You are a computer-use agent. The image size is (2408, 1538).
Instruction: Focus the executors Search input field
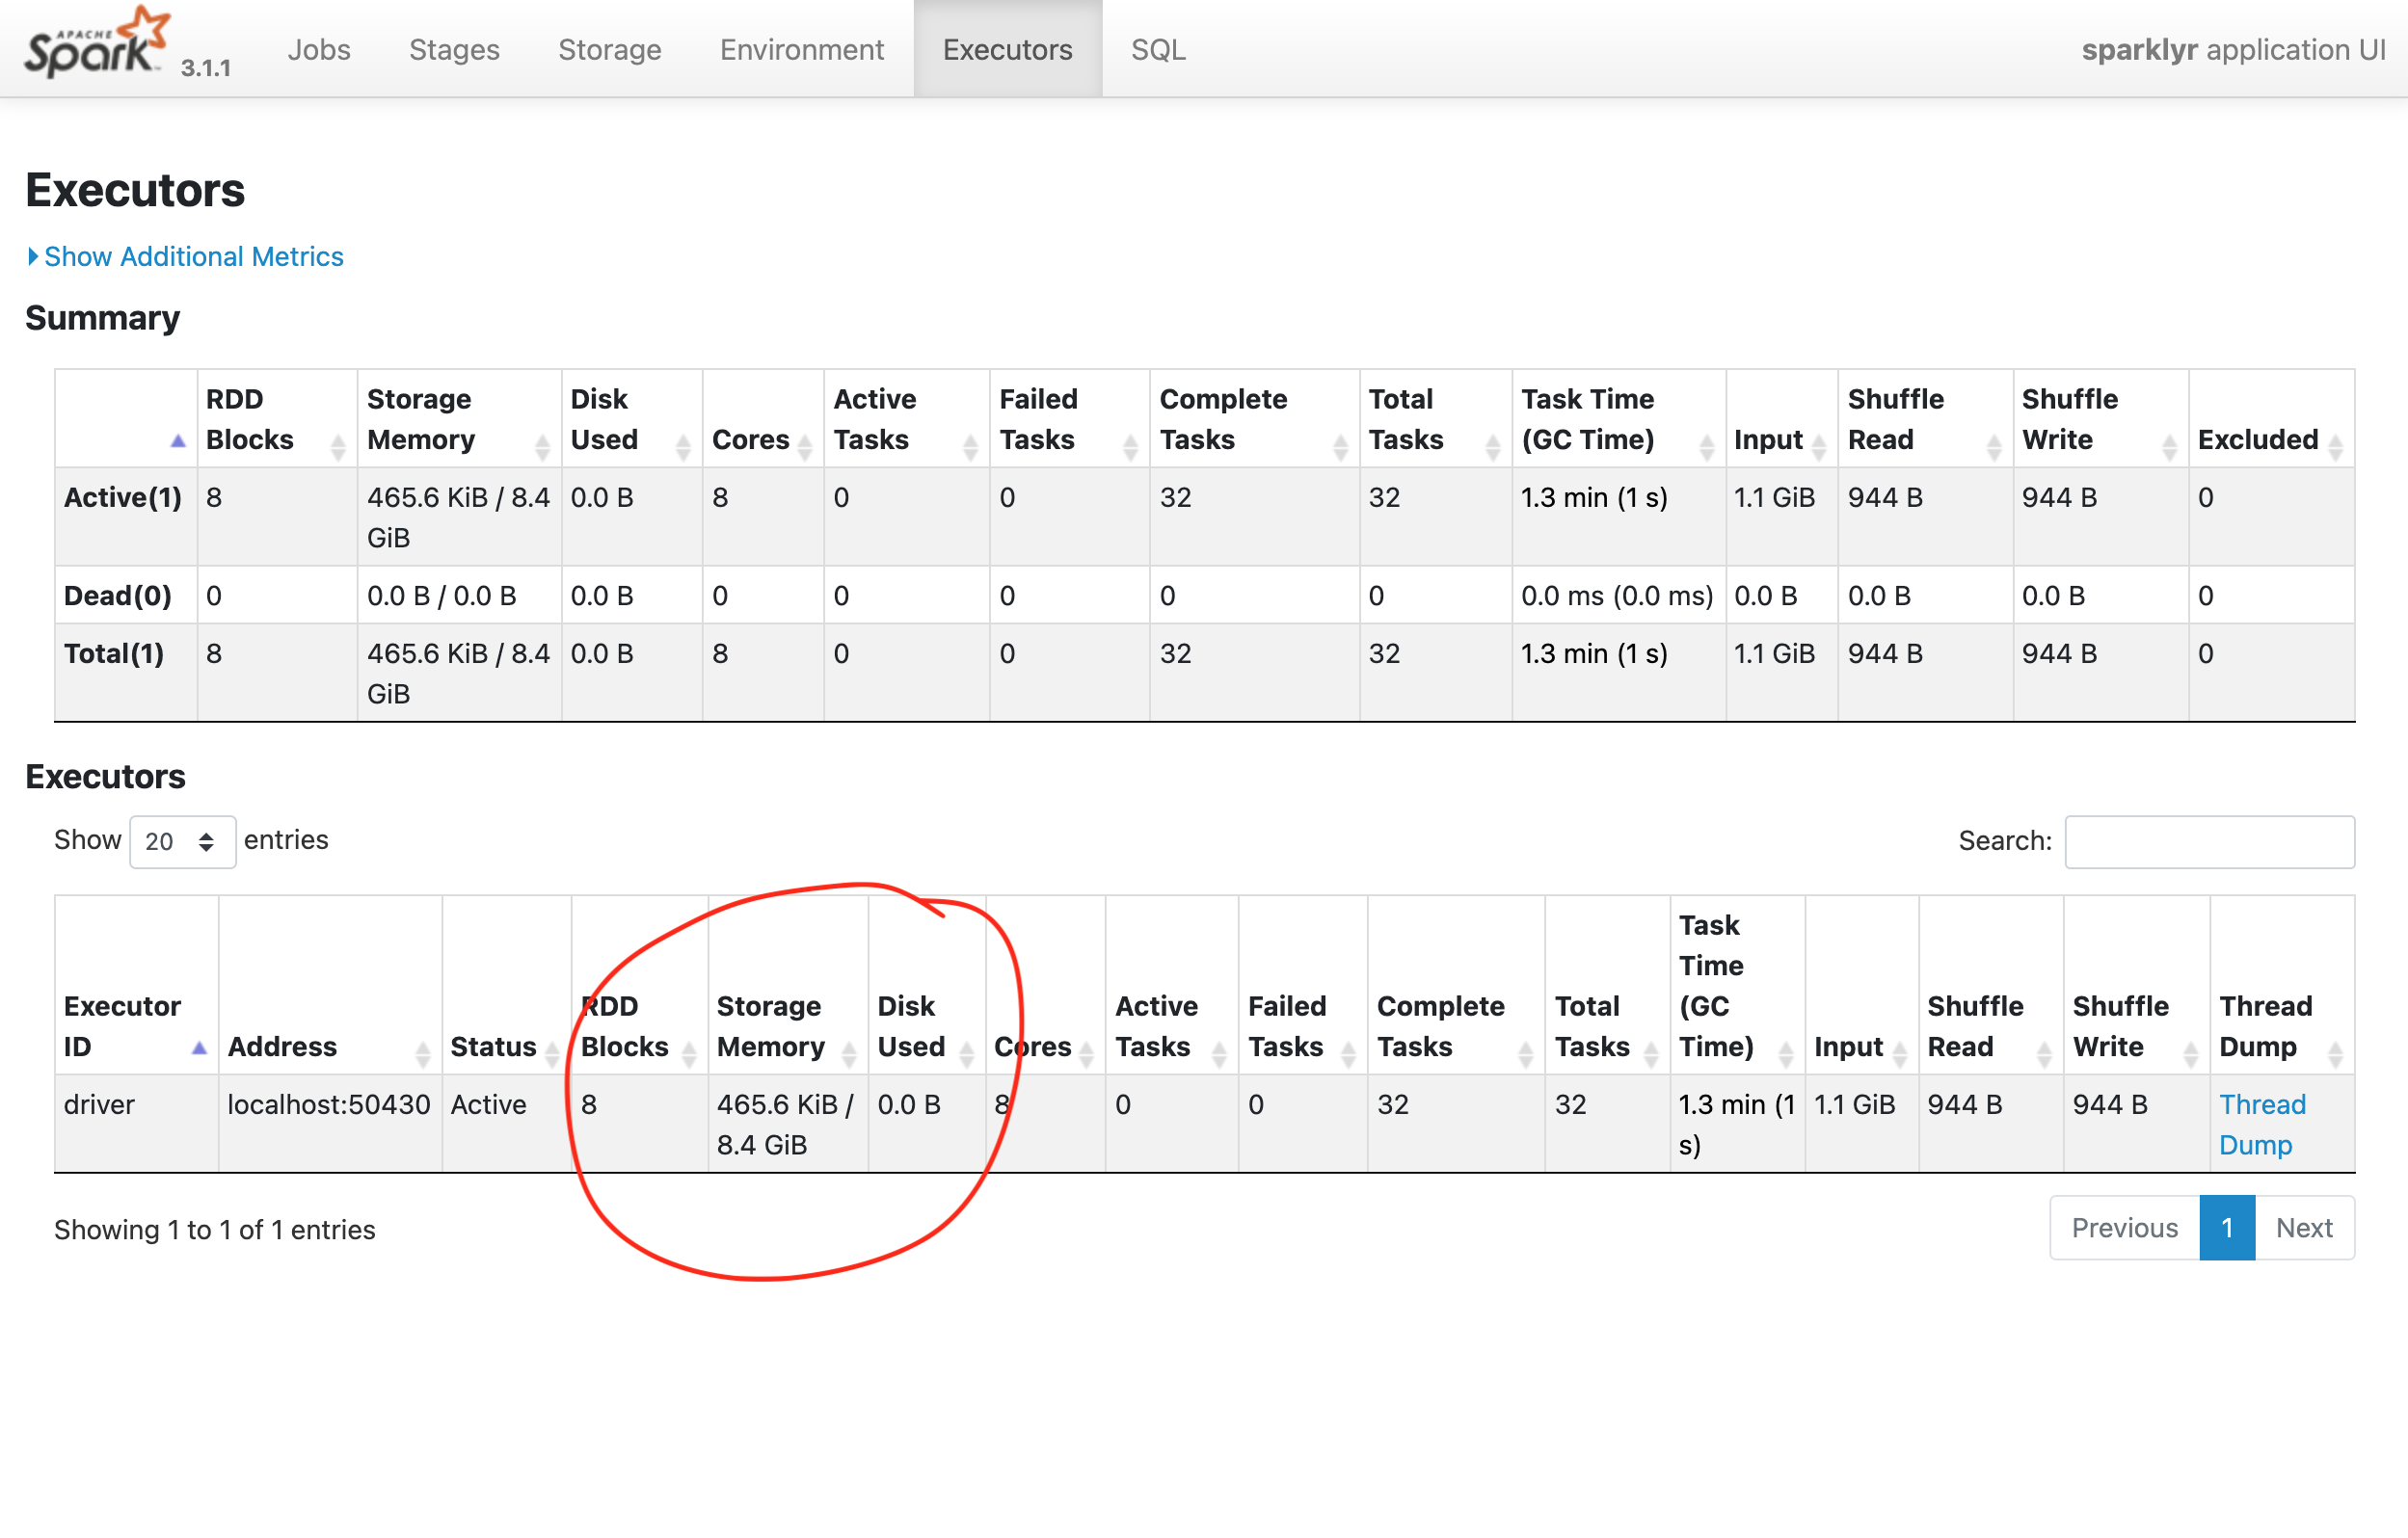pos(2209,841)
